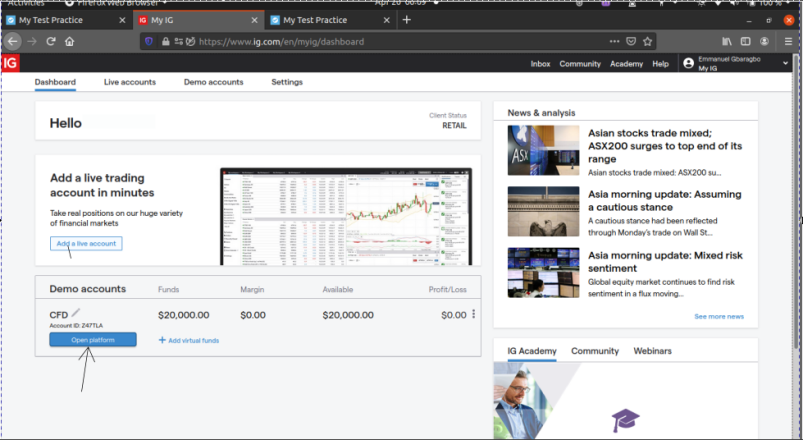Open Firefox home page icon
804x440 pixels.
click(70, 42)
